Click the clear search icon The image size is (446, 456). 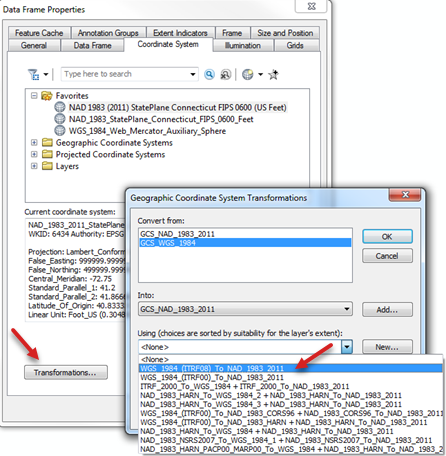225,74
